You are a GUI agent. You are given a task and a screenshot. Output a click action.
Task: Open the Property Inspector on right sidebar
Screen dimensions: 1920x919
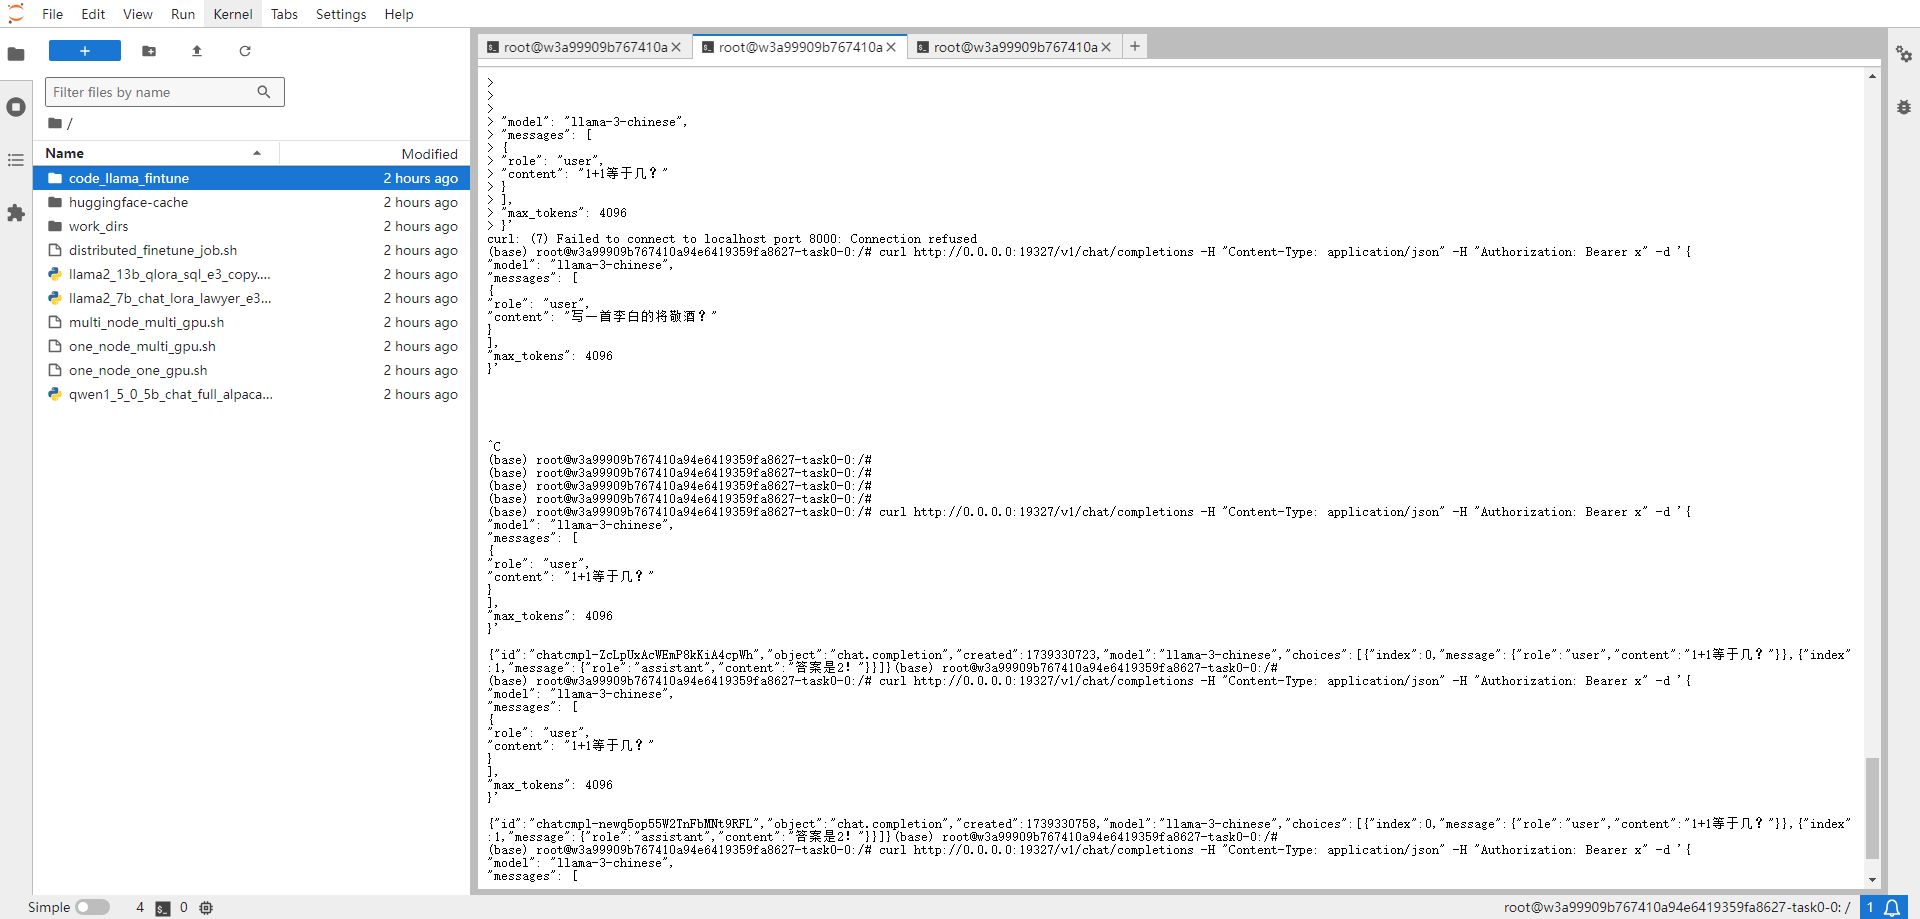(1903, 54)
